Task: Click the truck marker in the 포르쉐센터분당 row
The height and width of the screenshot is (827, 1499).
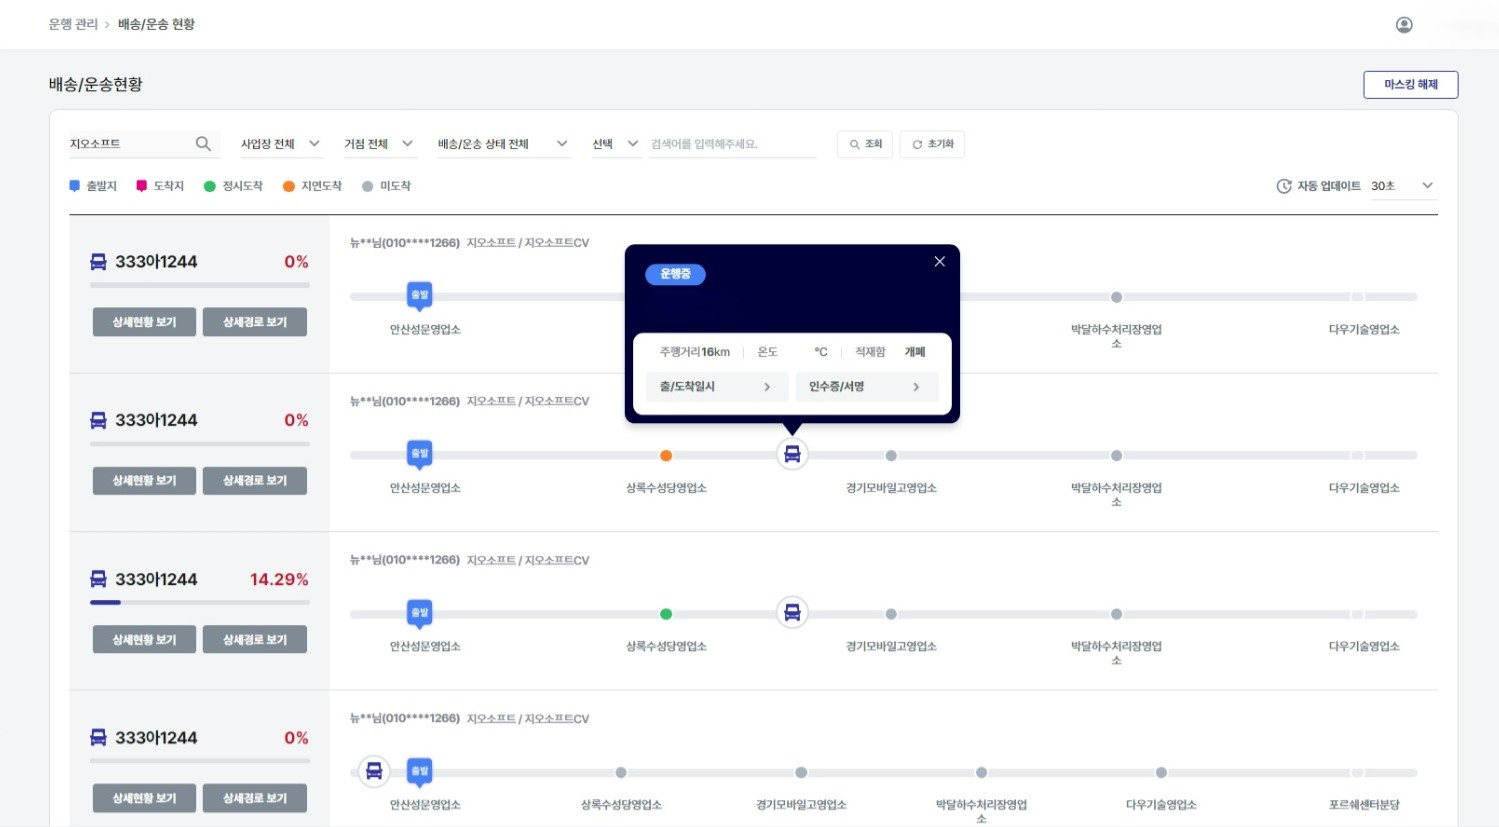Action: (x=374, y=771)
